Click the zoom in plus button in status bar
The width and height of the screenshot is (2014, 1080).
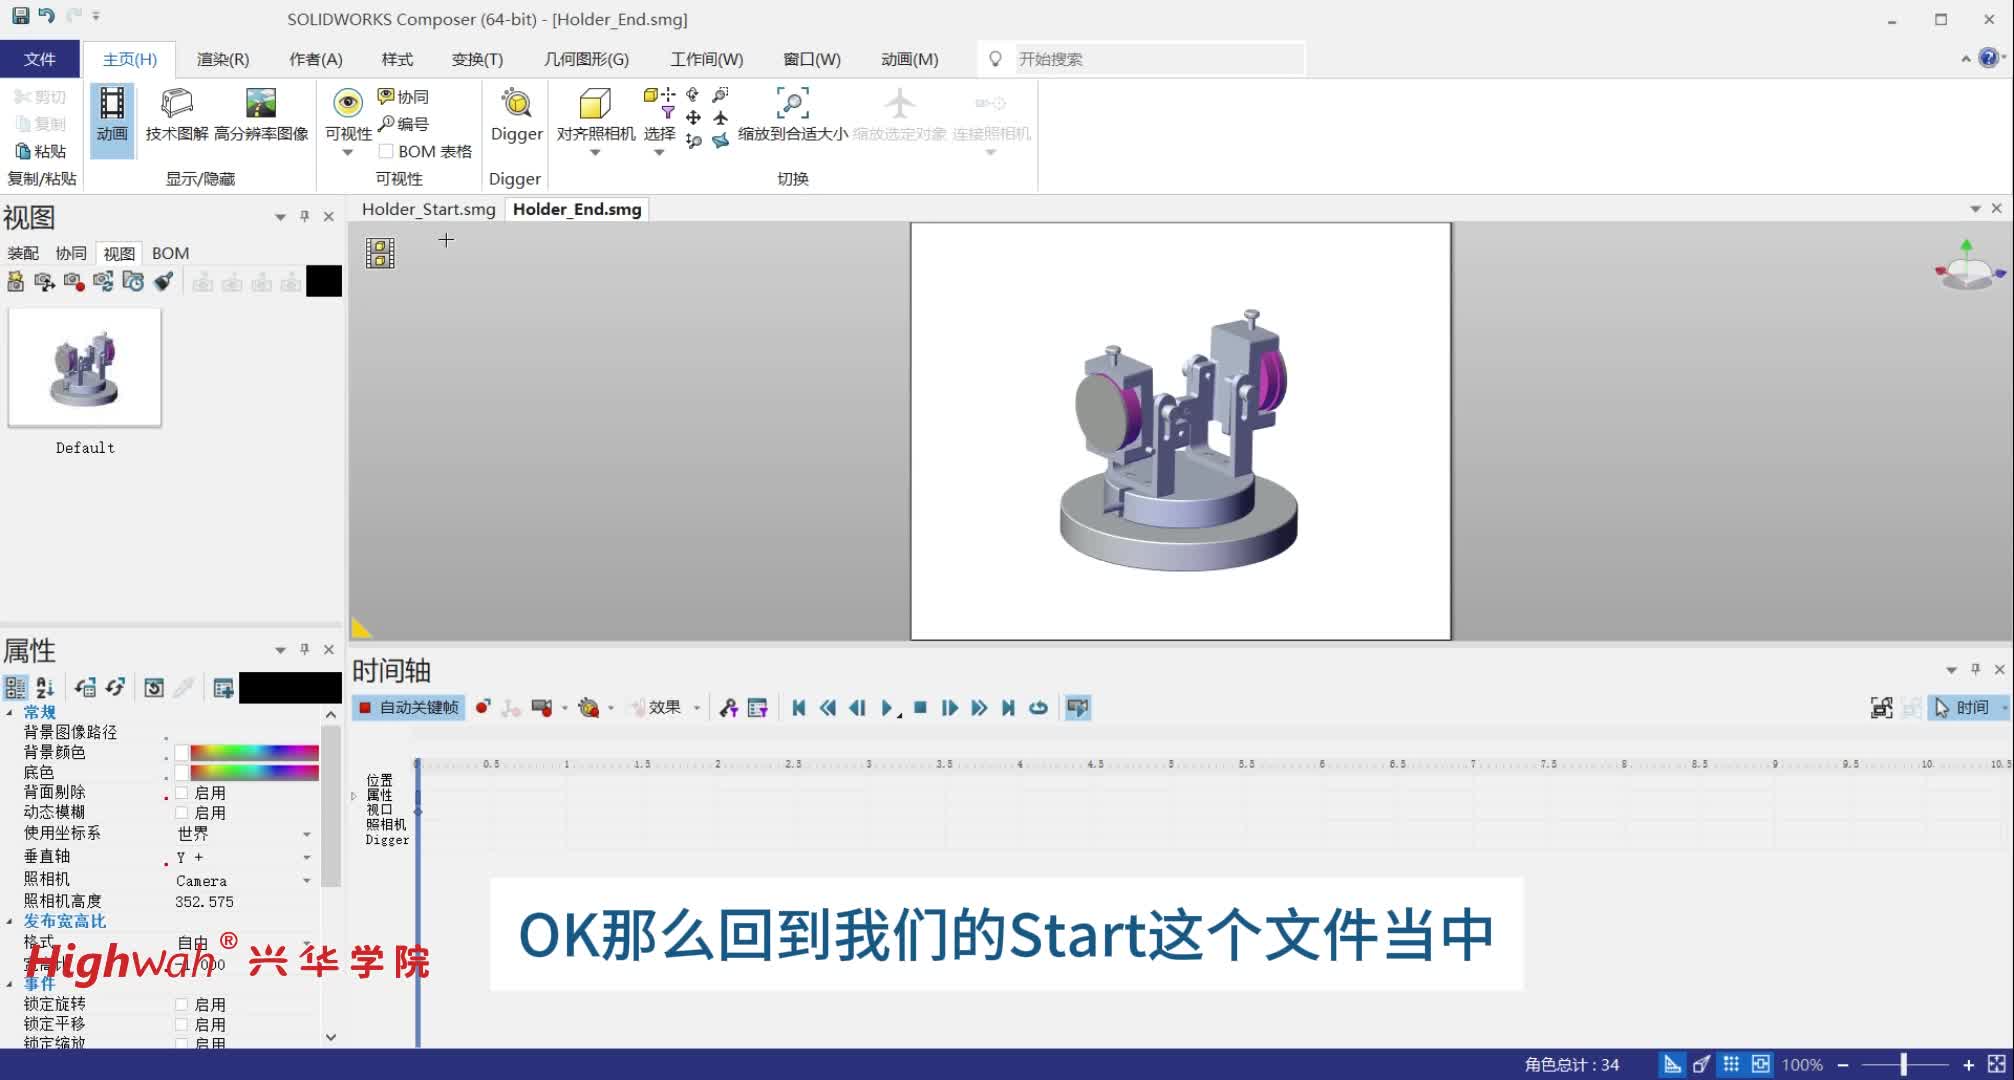point(1968,1065)
